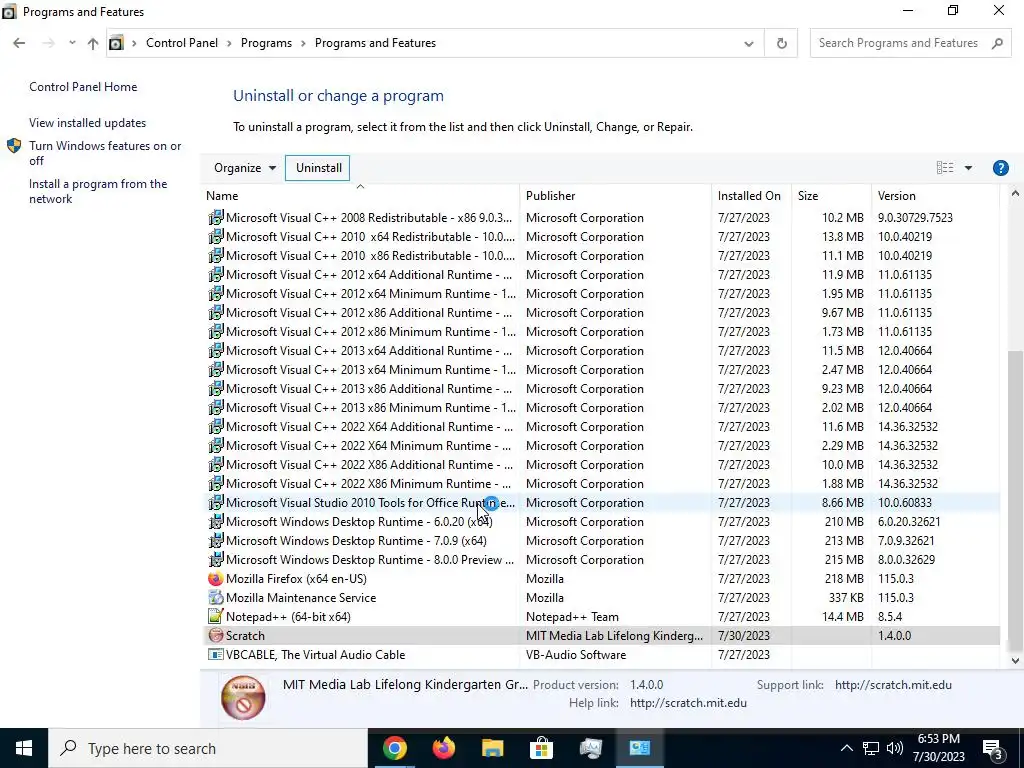Click the taskbar Type here to search box
The height and width of the screenshot is (768, 1024).
208,748
